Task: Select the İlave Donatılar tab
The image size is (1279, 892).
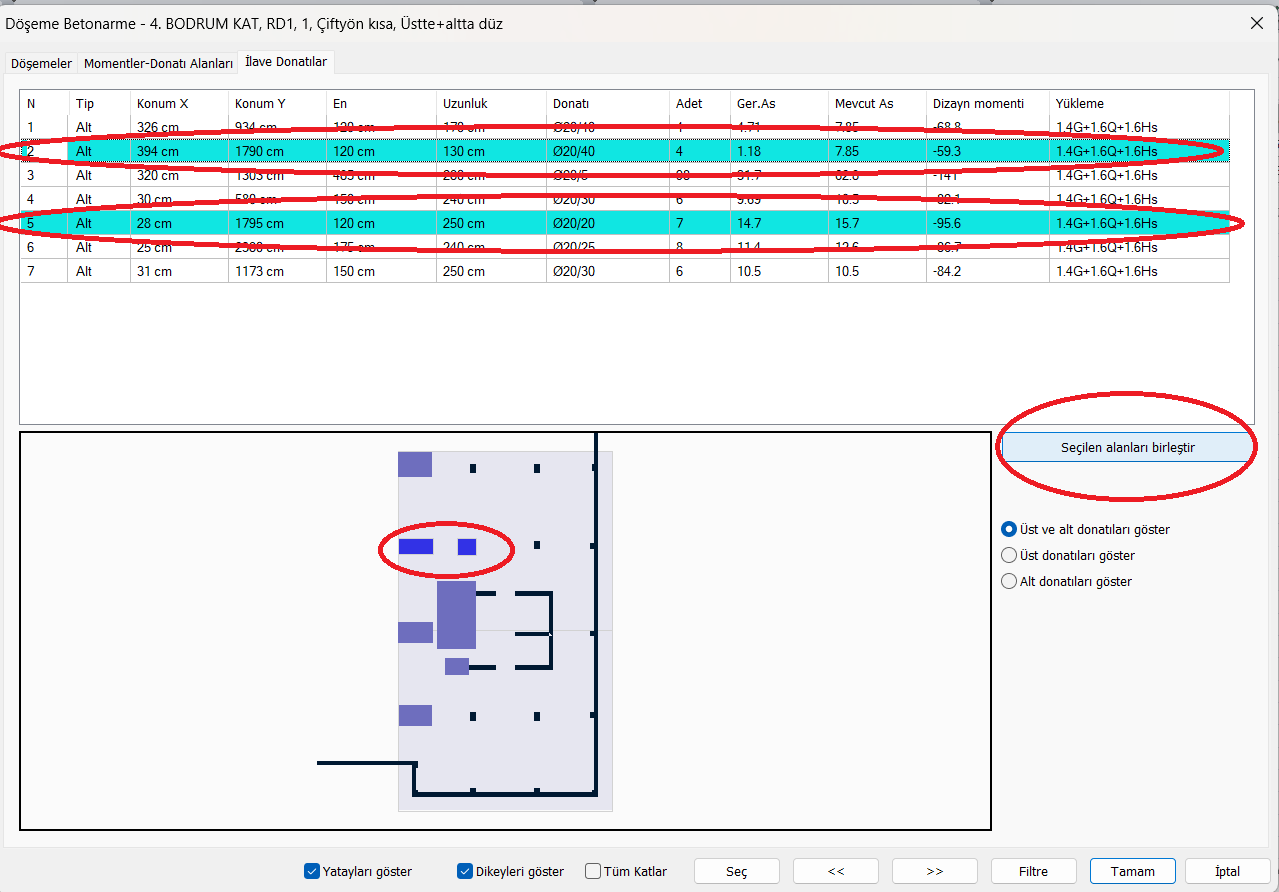Action: tap(285, 62)
